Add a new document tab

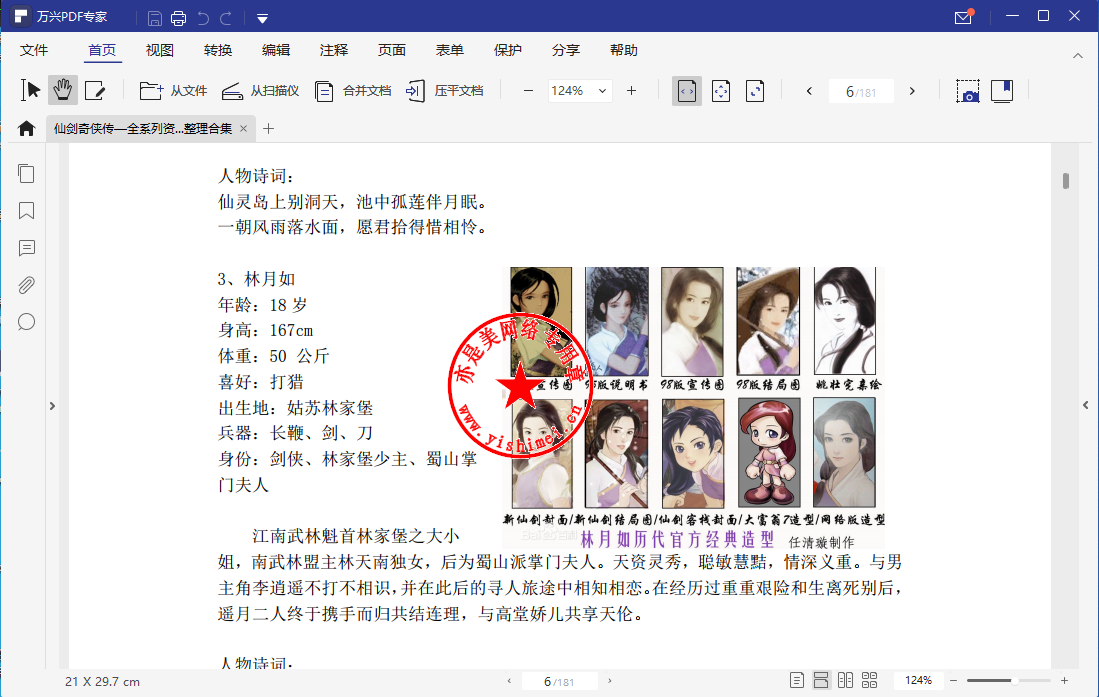[x=268, y=128]
